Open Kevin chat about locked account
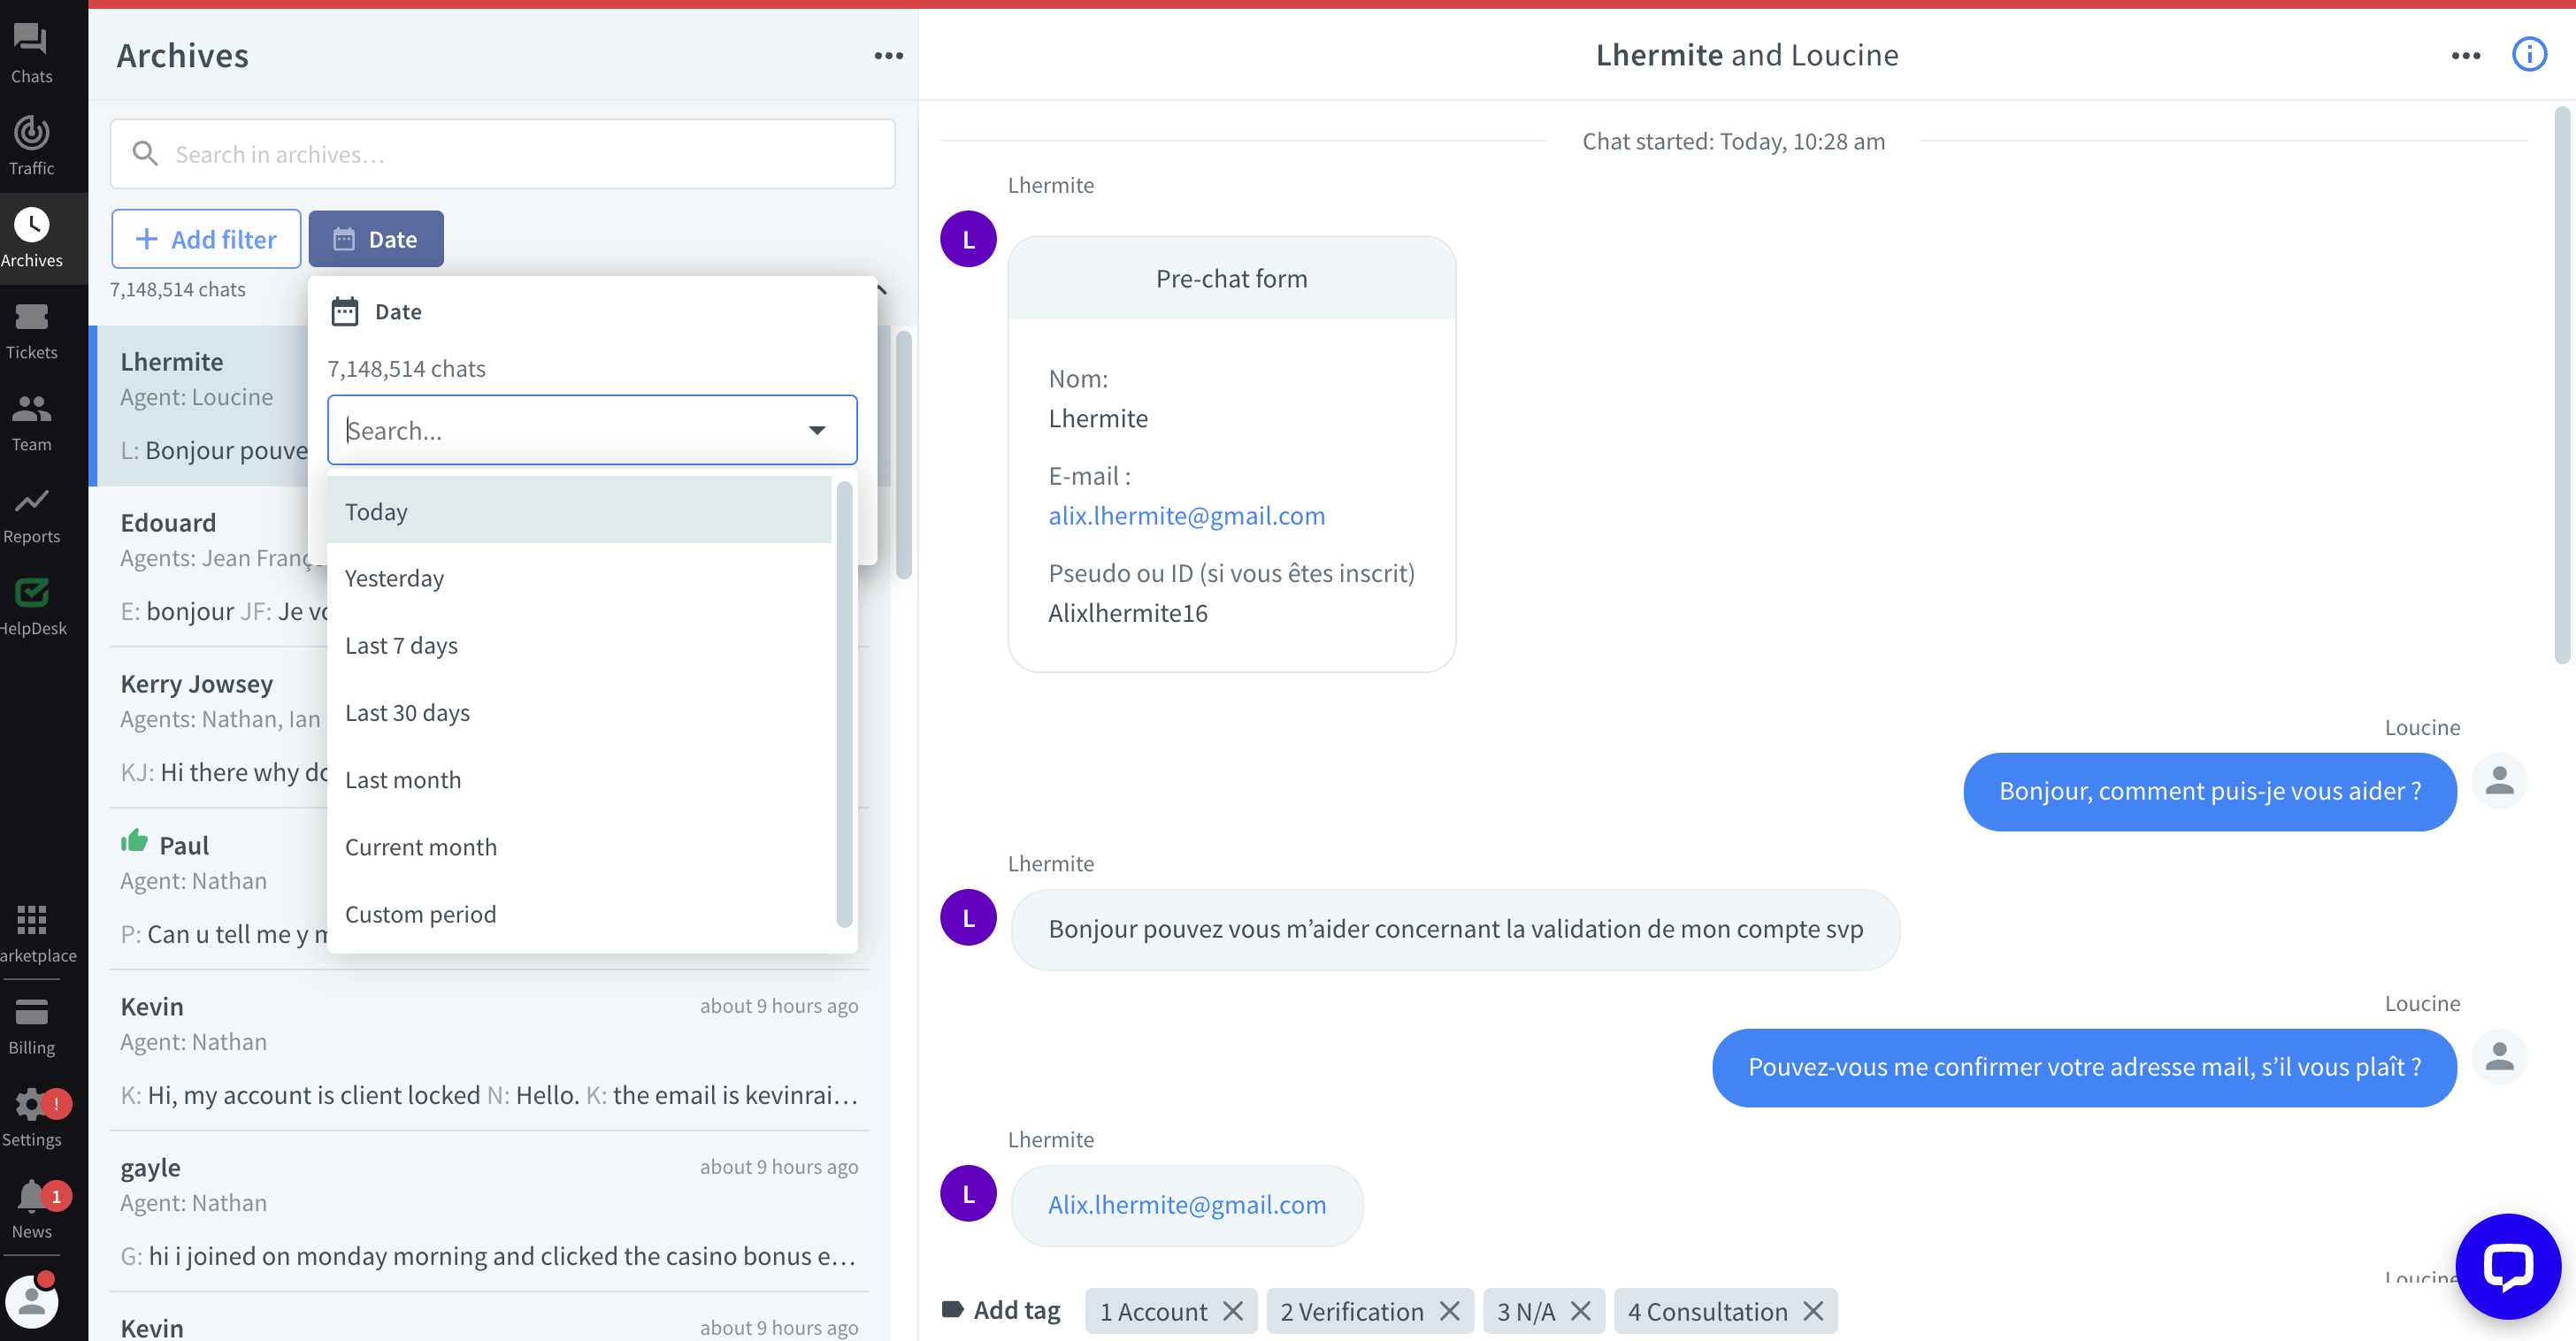The height and width of the screenshot is (1341, 2576). (x=489, y=1049)
